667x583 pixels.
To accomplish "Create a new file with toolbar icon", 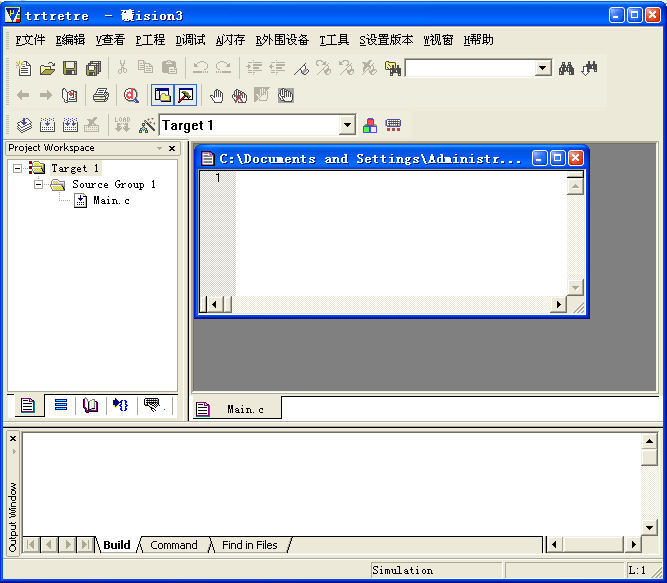I will 24,68.
